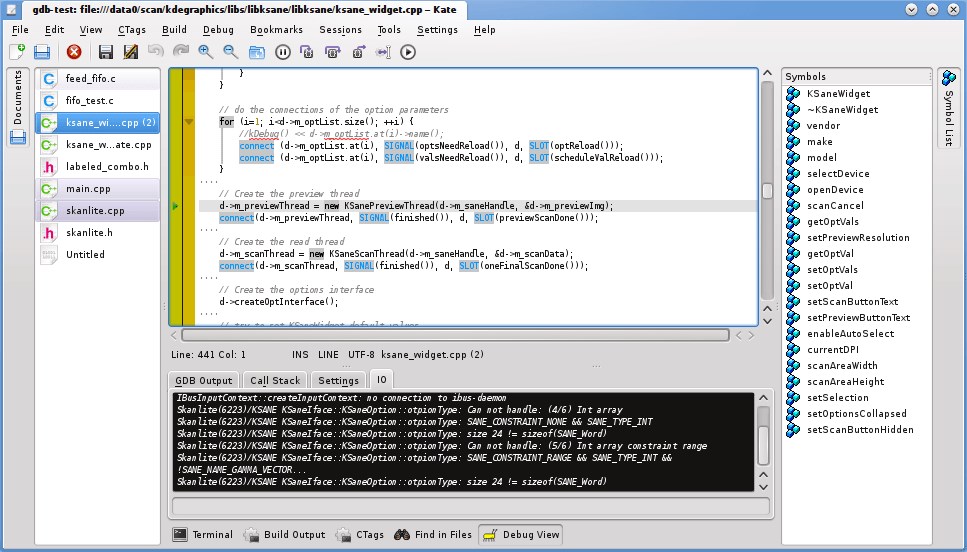Open the Terminal tool view button
Viewport: 967px width, 552px height.
[203, 534]
